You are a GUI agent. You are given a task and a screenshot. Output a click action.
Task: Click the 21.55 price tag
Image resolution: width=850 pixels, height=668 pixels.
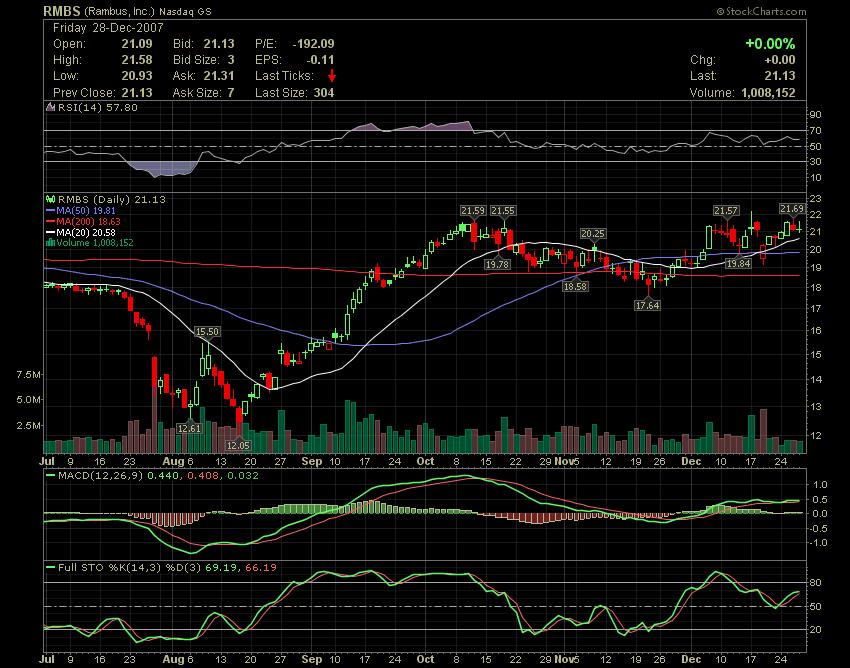pos(503,210)
